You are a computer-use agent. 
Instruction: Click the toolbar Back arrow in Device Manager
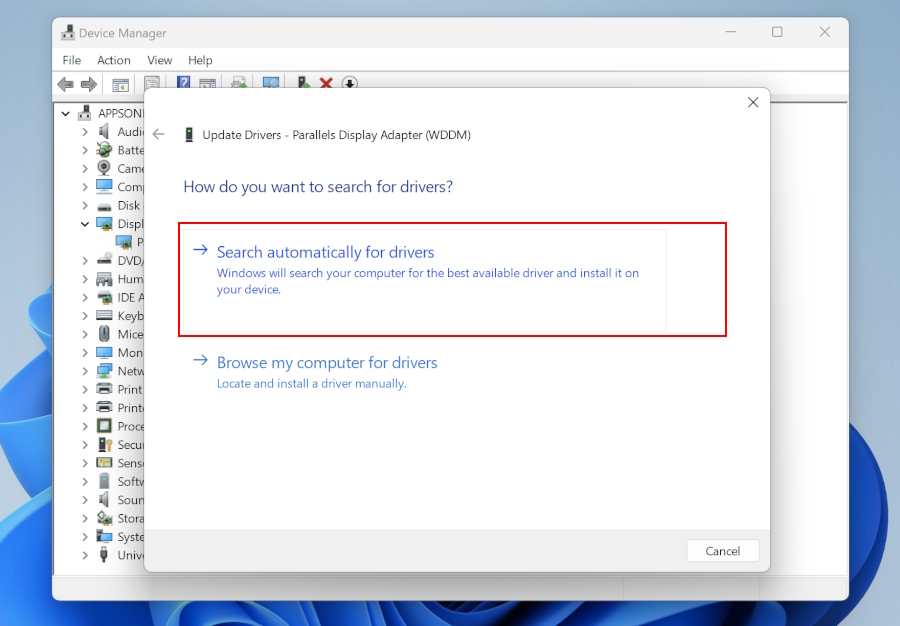66,84
